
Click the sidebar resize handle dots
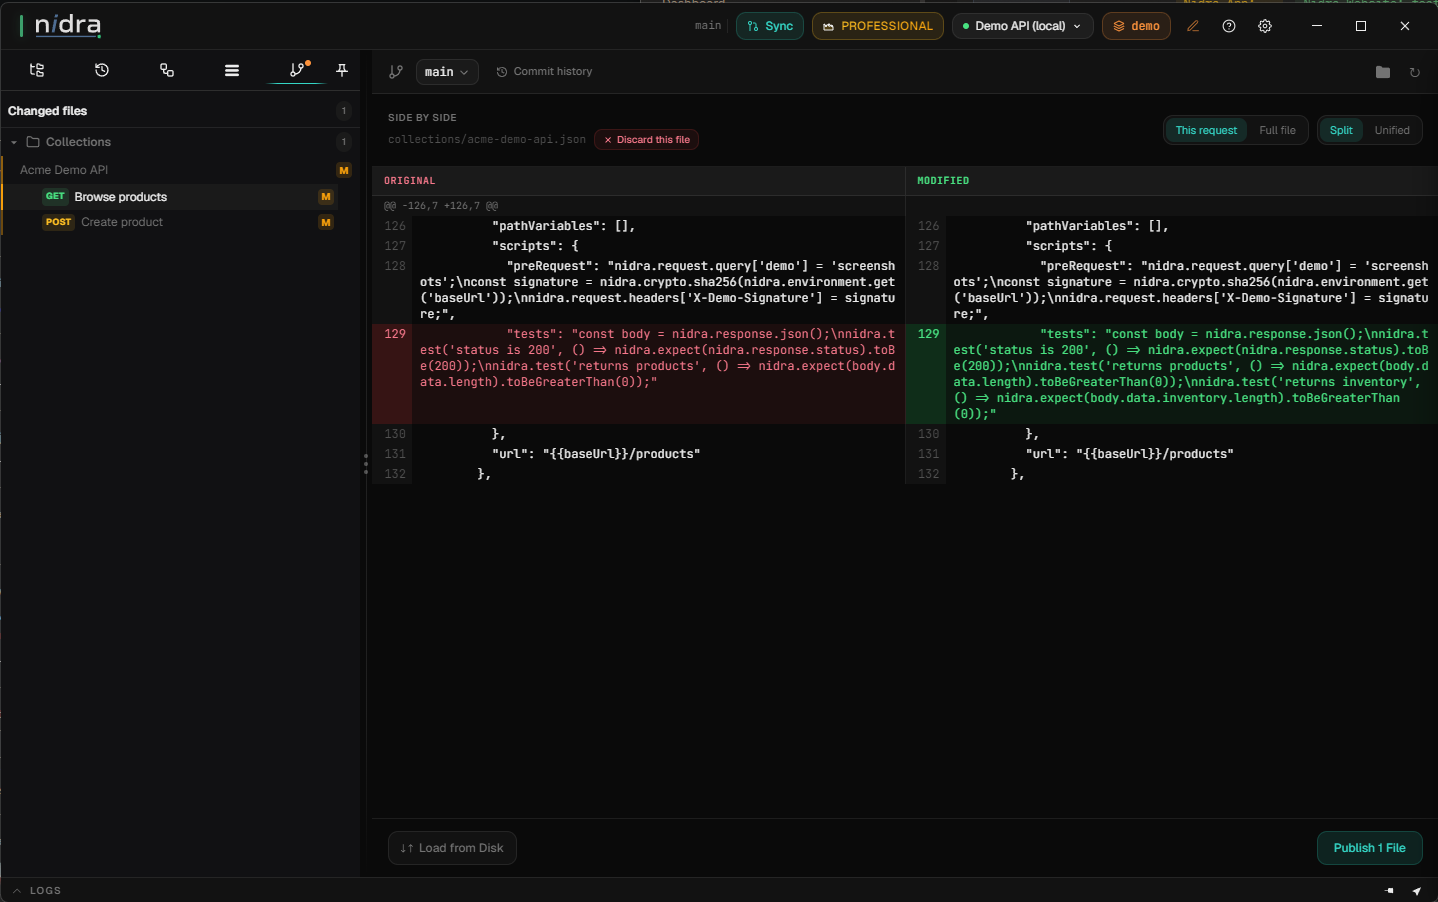pos(366,464)
